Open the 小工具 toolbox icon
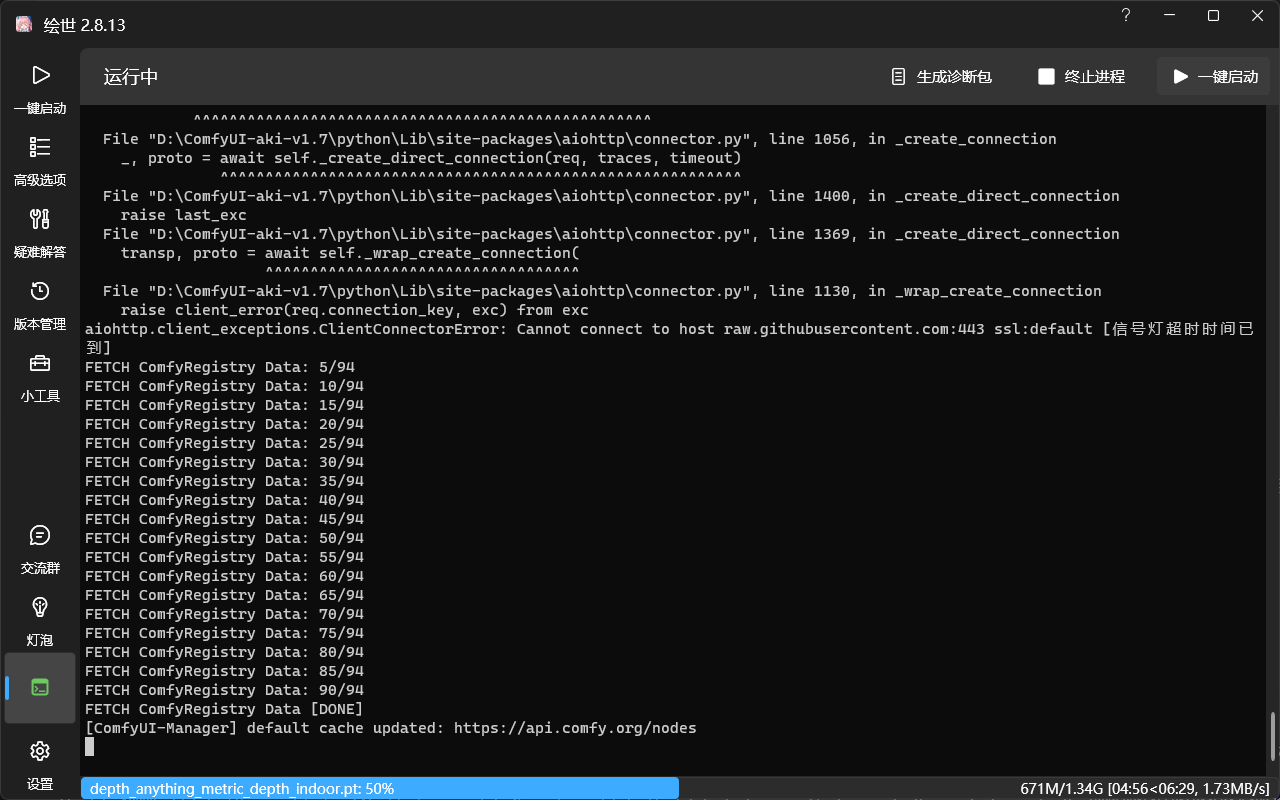The image size is (1280, 800). click(40, 363)
